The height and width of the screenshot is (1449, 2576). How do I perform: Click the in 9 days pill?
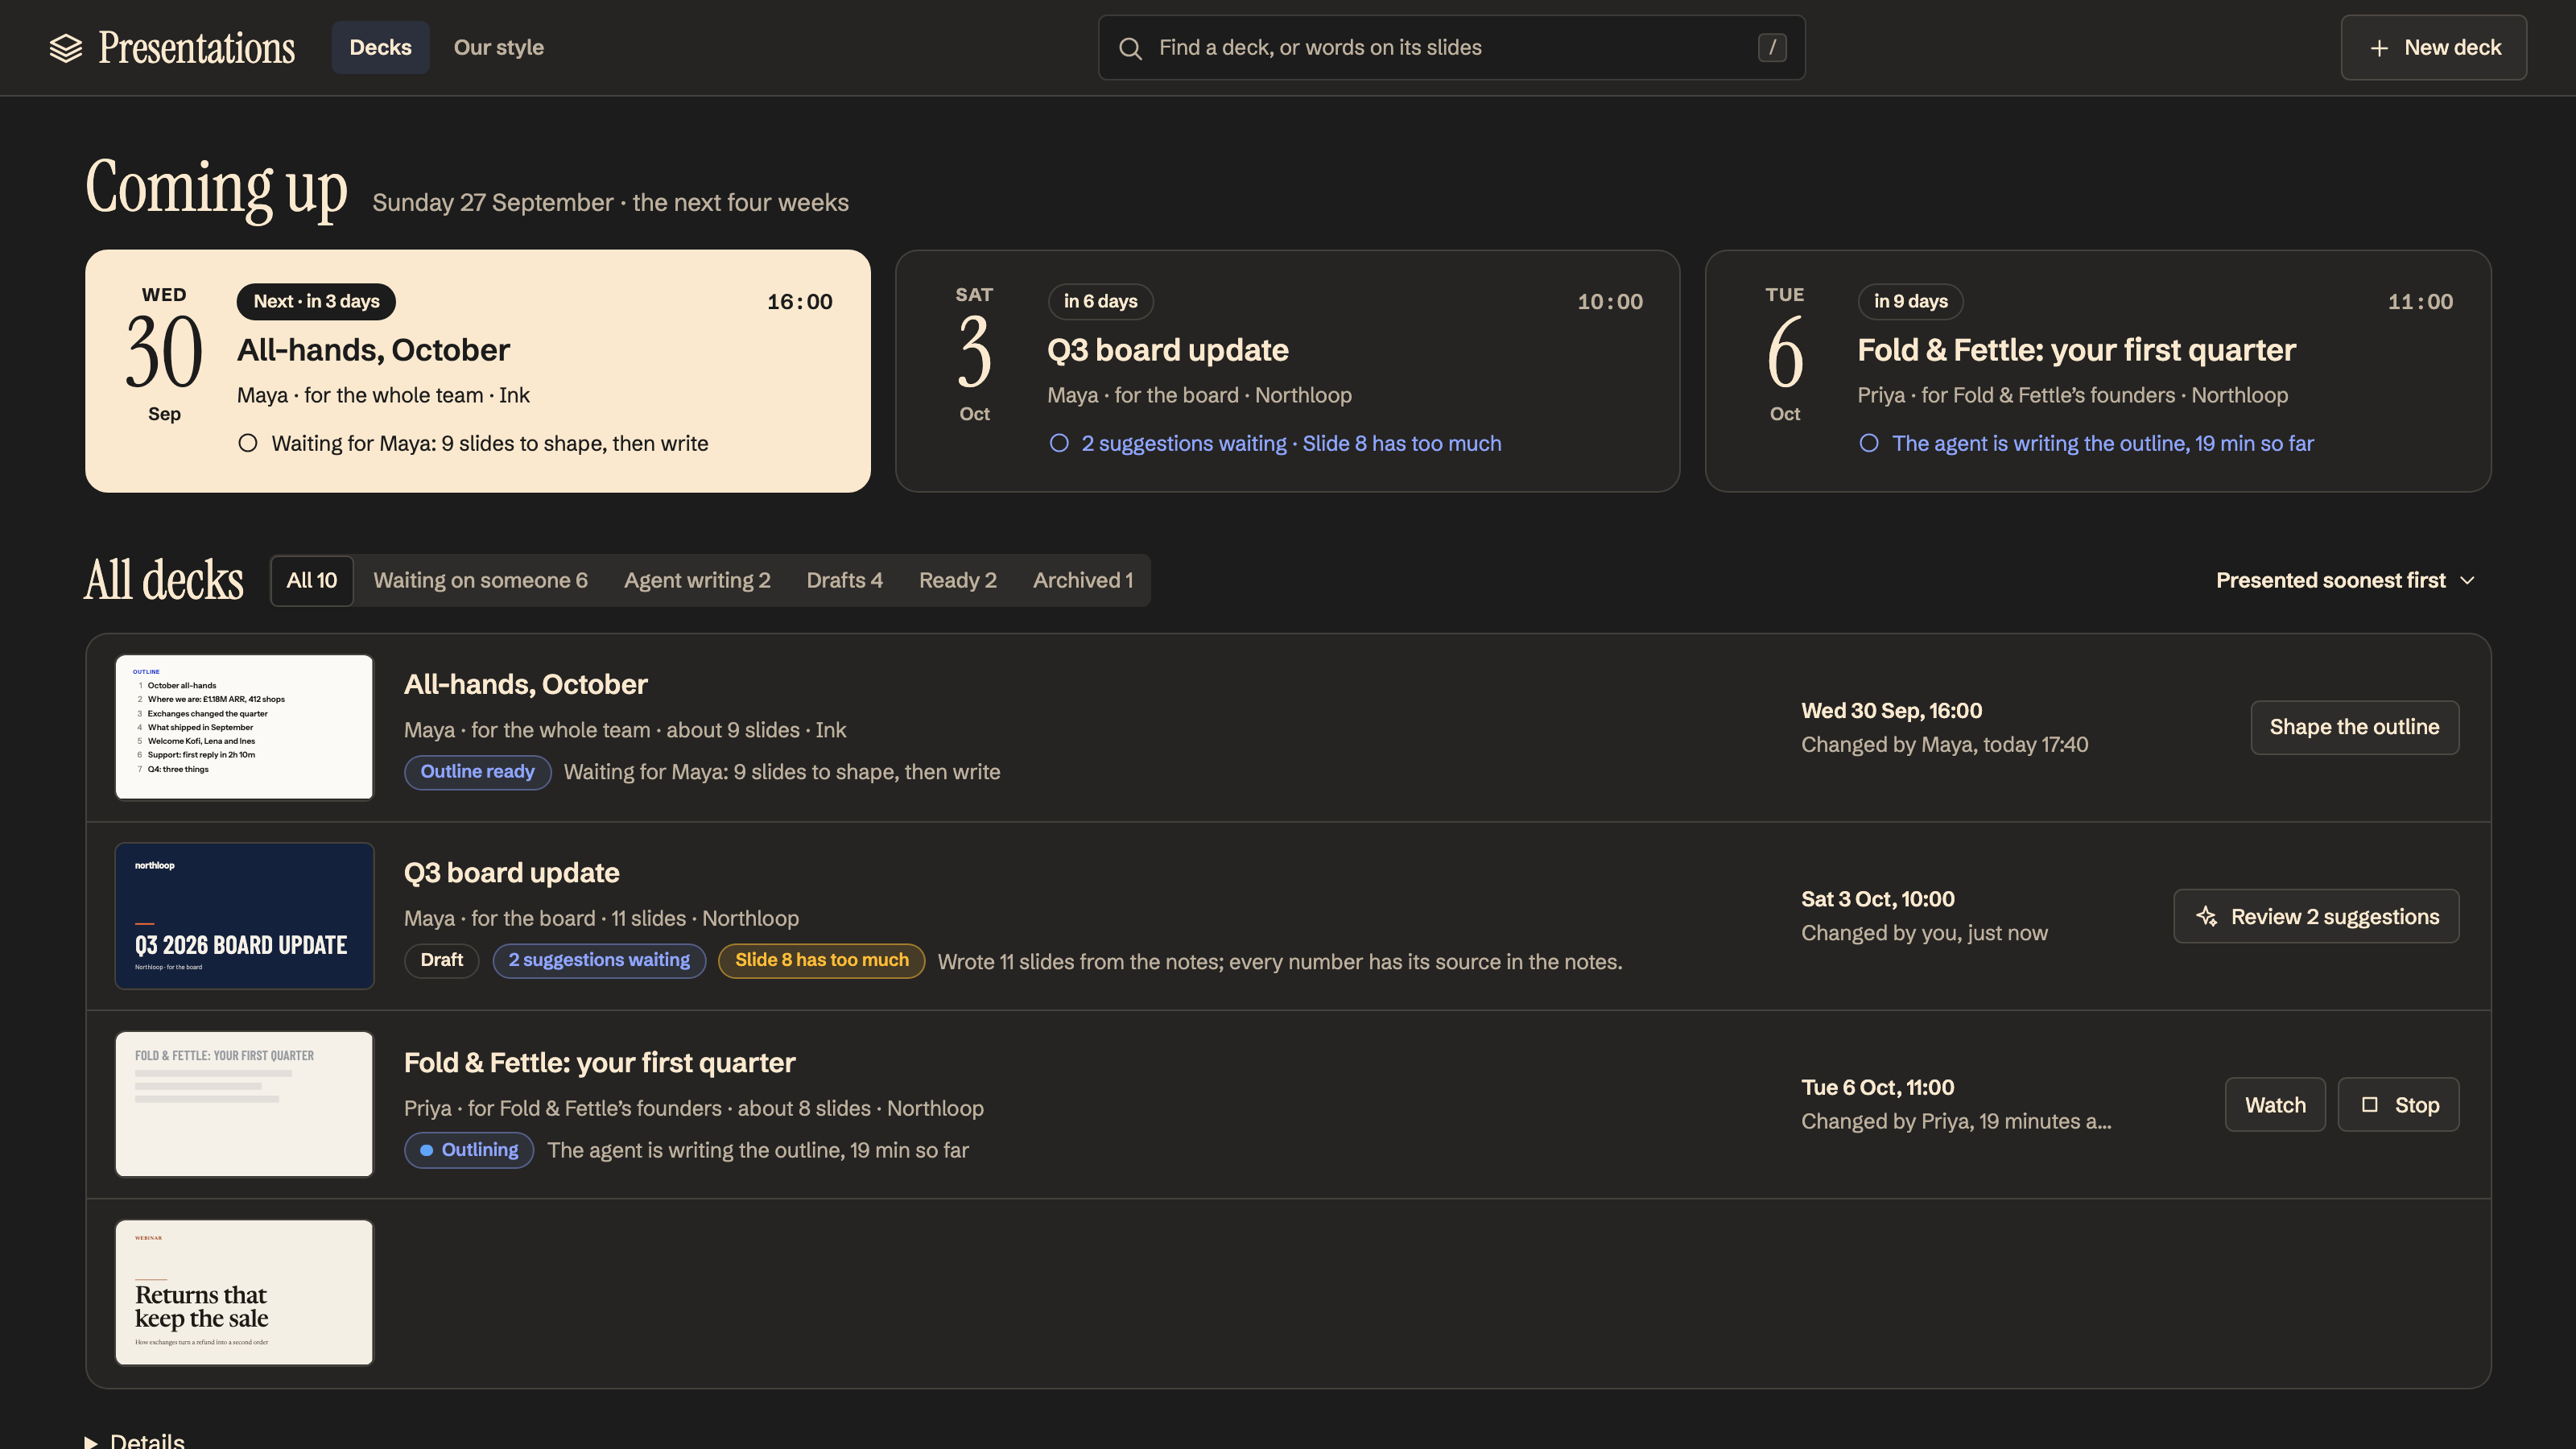tap(1910, 301)
